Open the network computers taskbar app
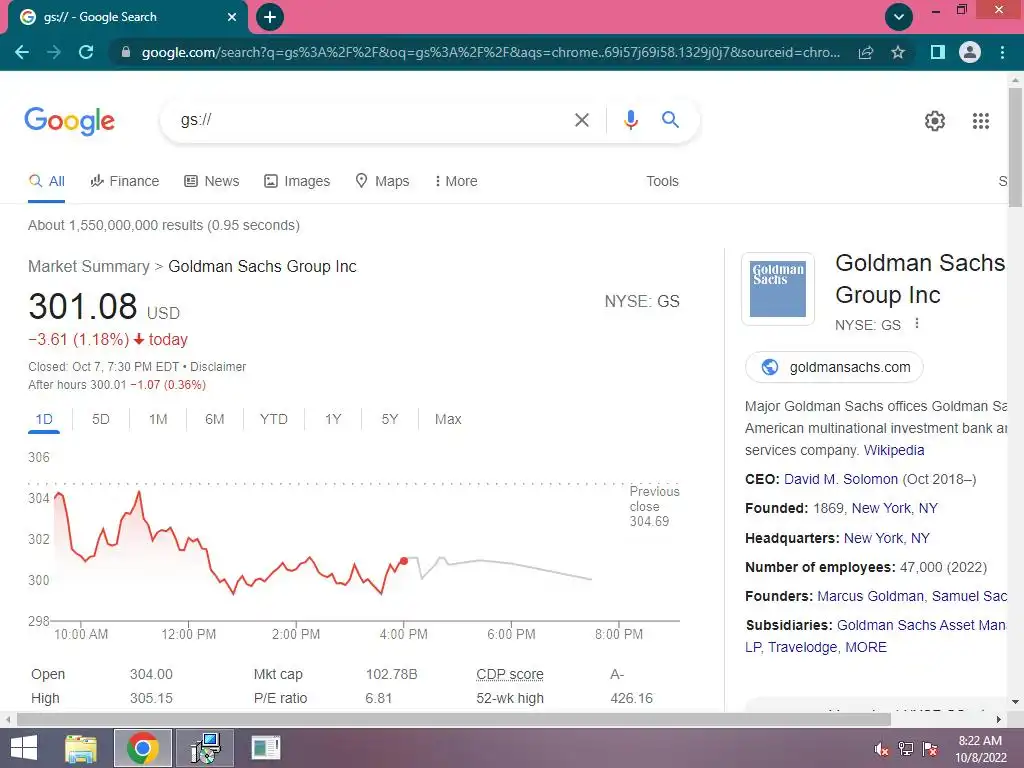Screen dimensions: 1024x768 [x=205, y=748]
